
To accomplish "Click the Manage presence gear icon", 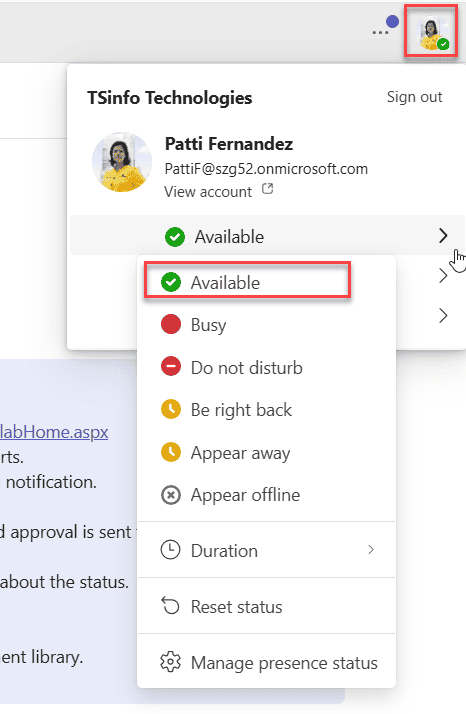I will (x=170, y=662).
